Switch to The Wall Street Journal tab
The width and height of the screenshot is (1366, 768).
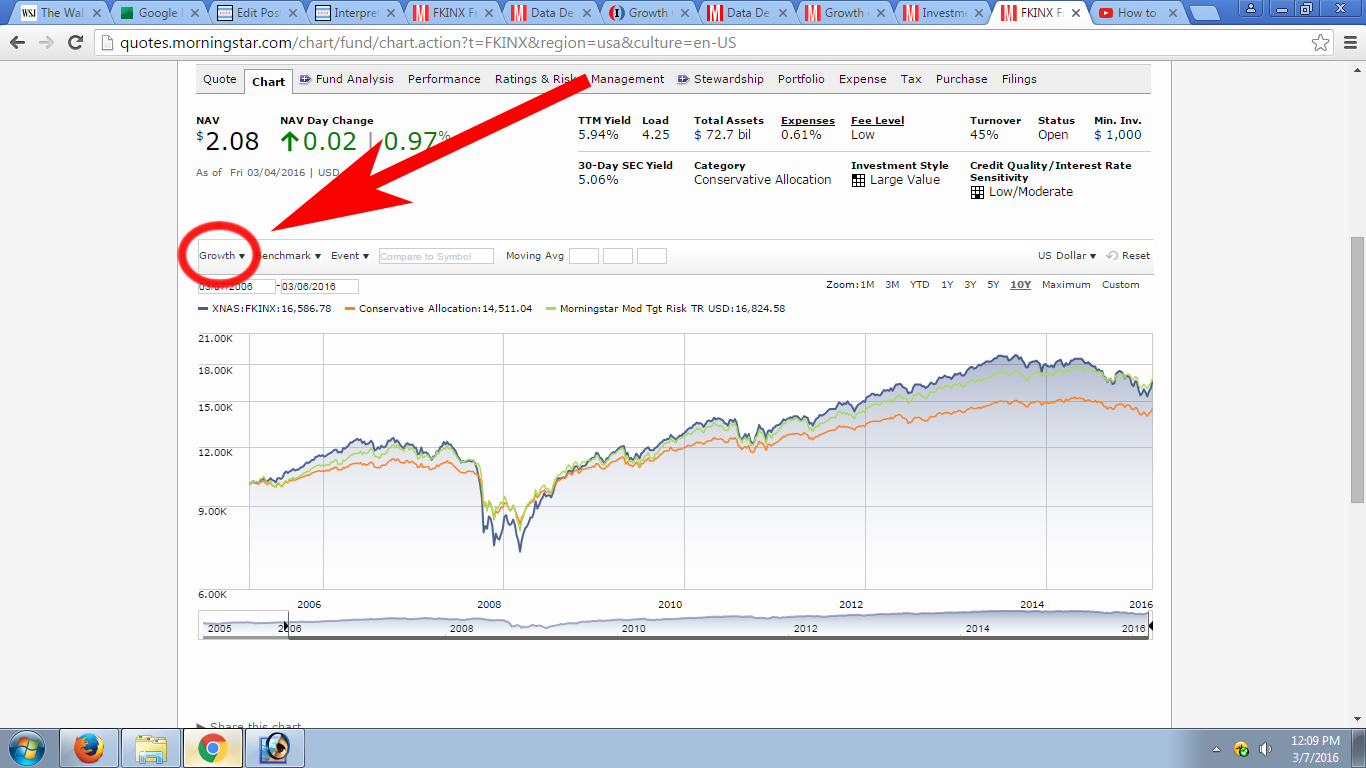[x=61, y=13]
